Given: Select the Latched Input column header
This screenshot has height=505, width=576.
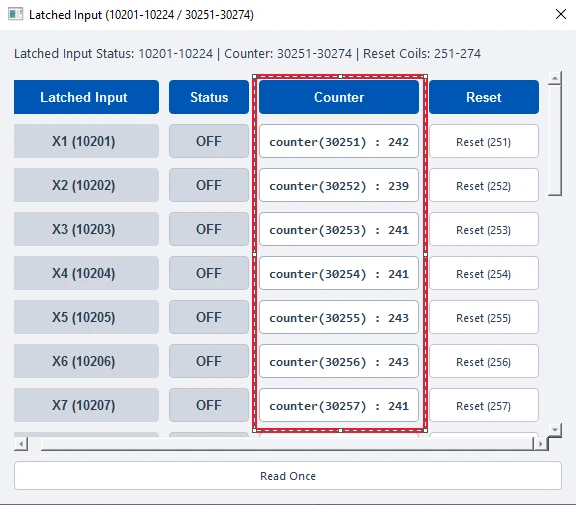Looking at the screenshot, I should (86, 97).
